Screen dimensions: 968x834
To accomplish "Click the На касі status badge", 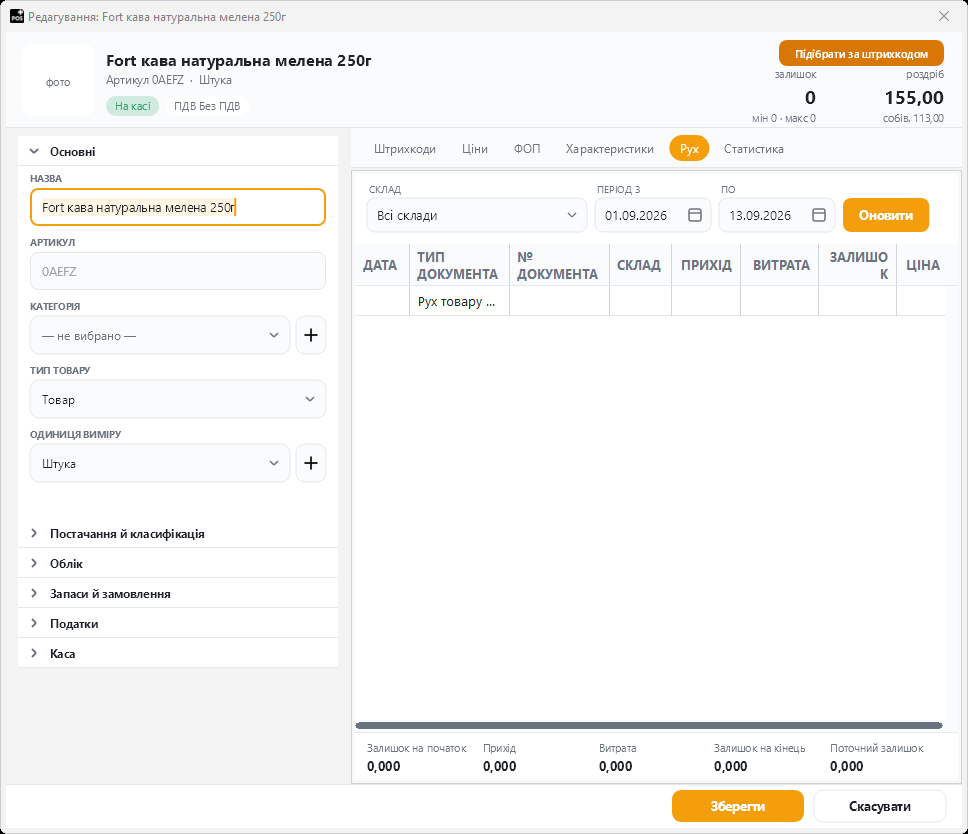I will pos(133,106).
